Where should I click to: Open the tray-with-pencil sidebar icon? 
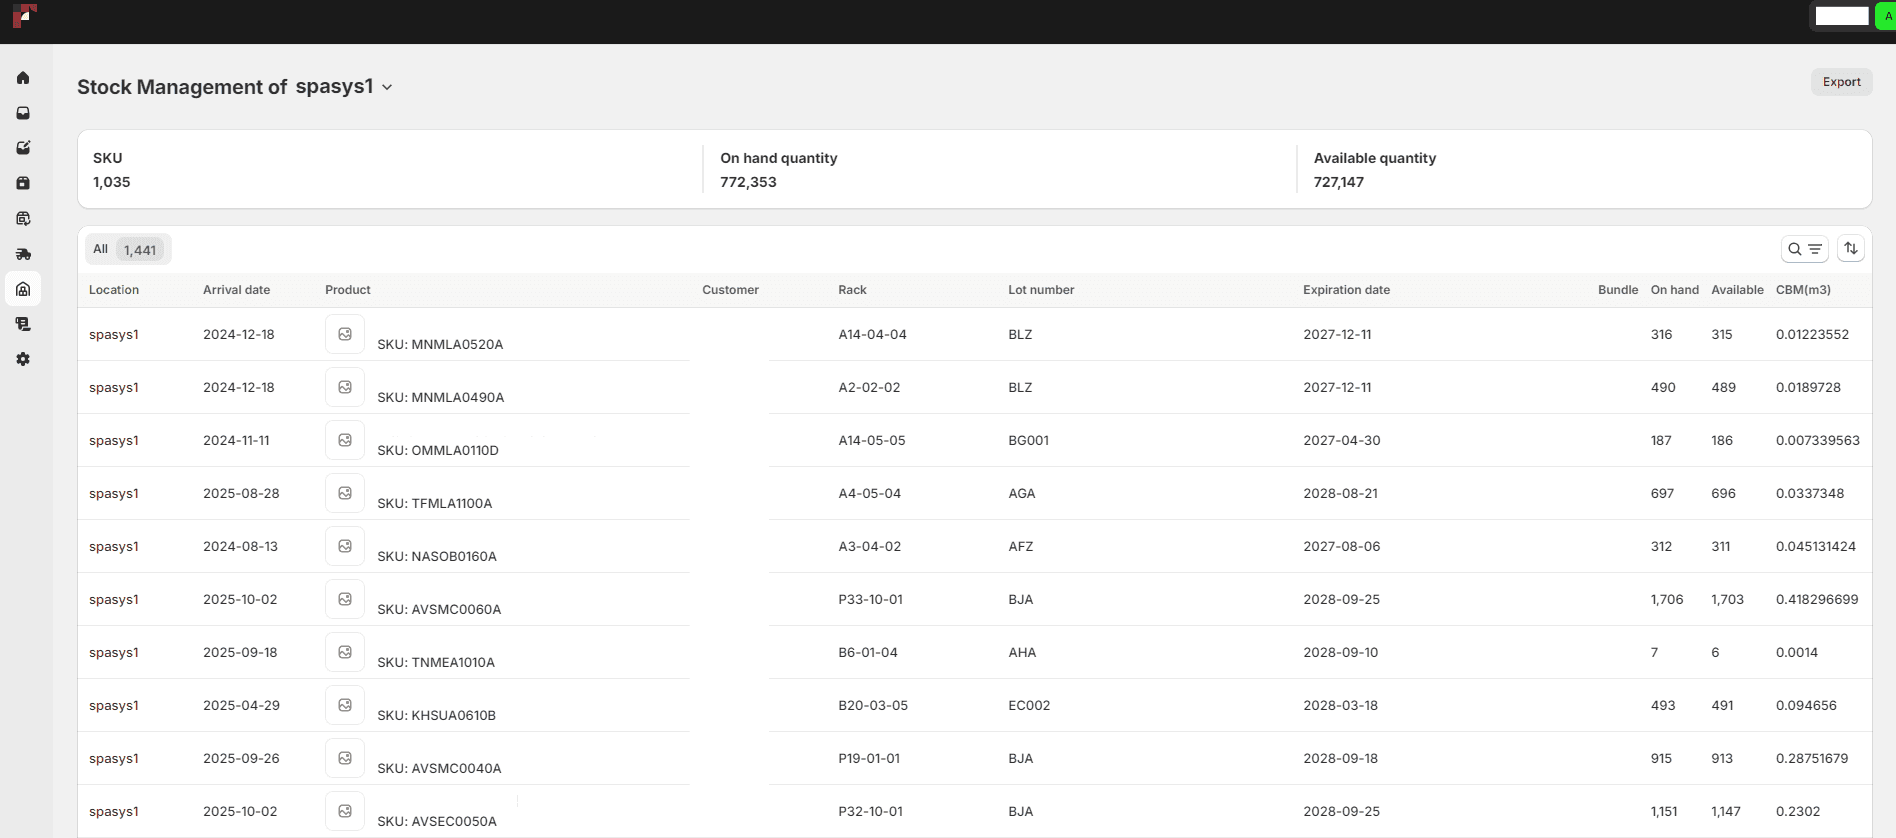click(23, 148)
